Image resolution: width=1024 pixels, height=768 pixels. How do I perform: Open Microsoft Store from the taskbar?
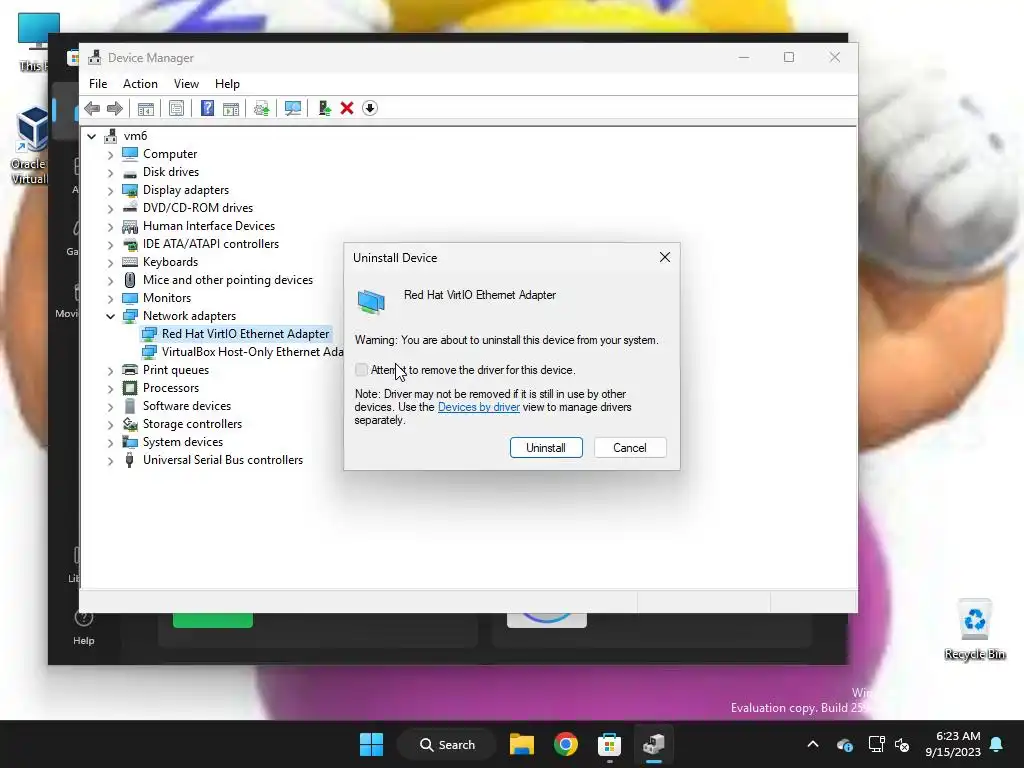tap(609, 744)
